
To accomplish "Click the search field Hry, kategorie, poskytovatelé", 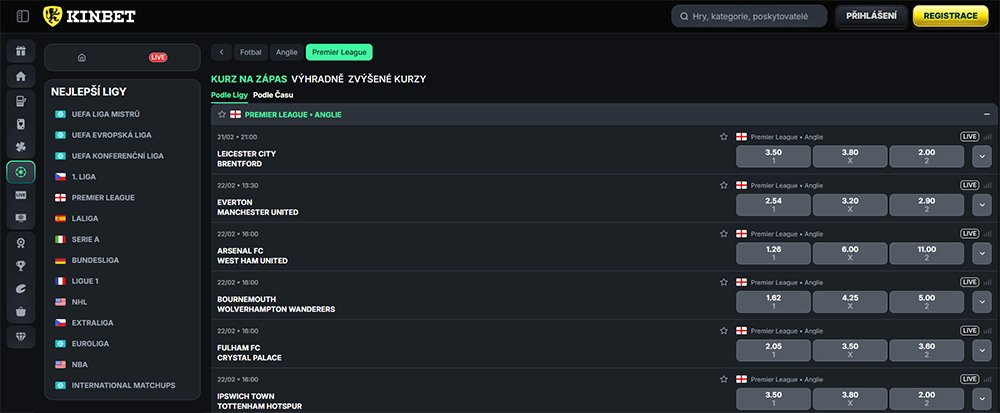I will point(749,17).
